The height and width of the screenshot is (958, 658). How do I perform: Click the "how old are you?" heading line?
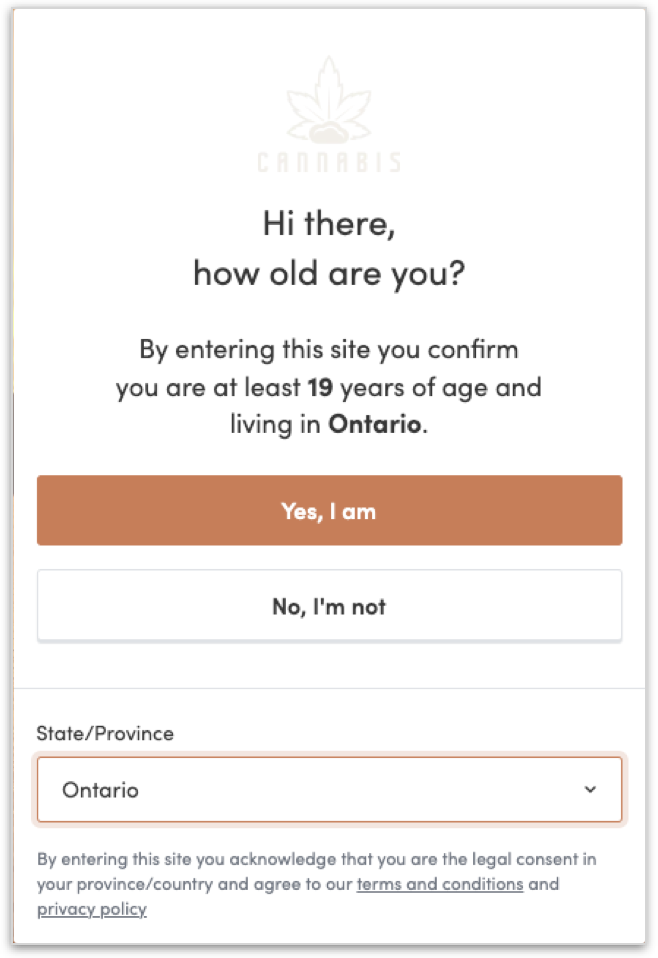(x=329, y=273)
